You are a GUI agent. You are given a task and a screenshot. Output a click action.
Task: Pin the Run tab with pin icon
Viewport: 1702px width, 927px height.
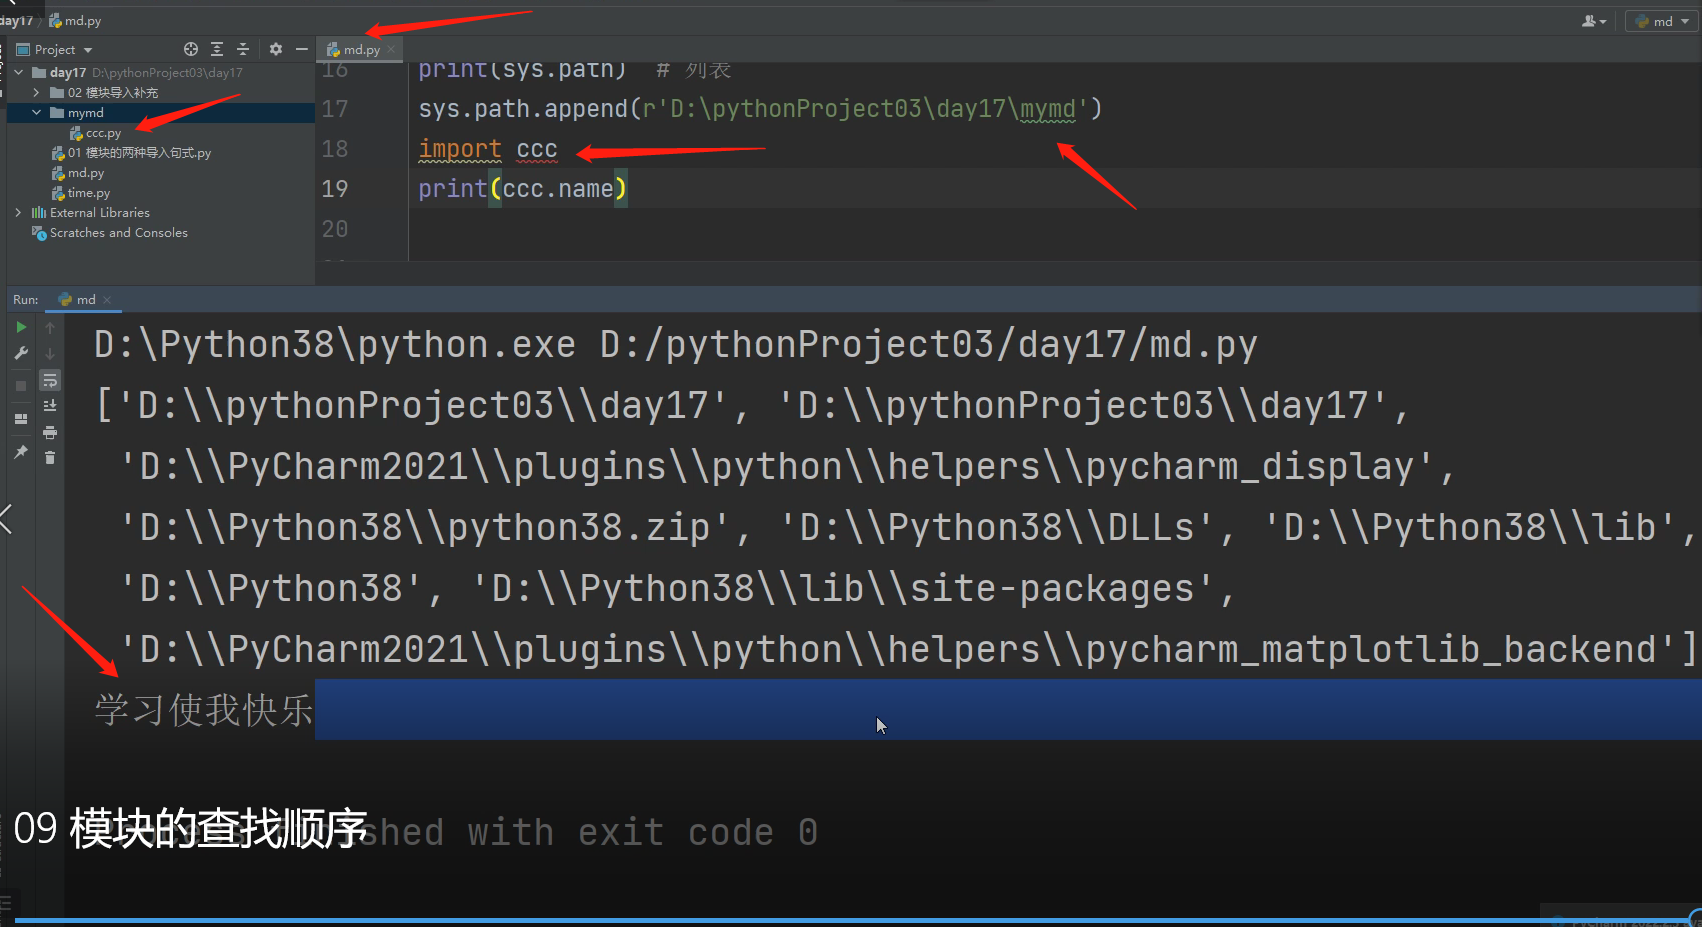coord(21,452)
